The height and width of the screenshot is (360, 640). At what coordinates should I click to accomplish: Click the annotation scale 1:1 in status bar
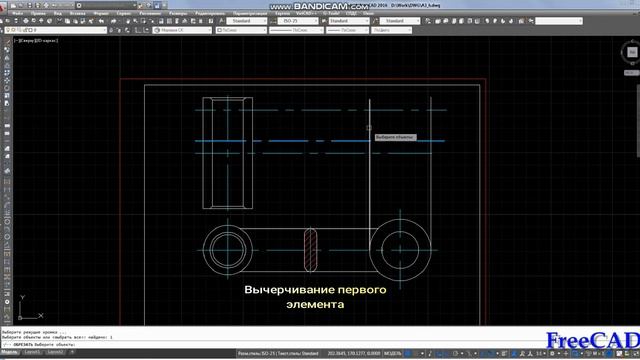[540, 353]
